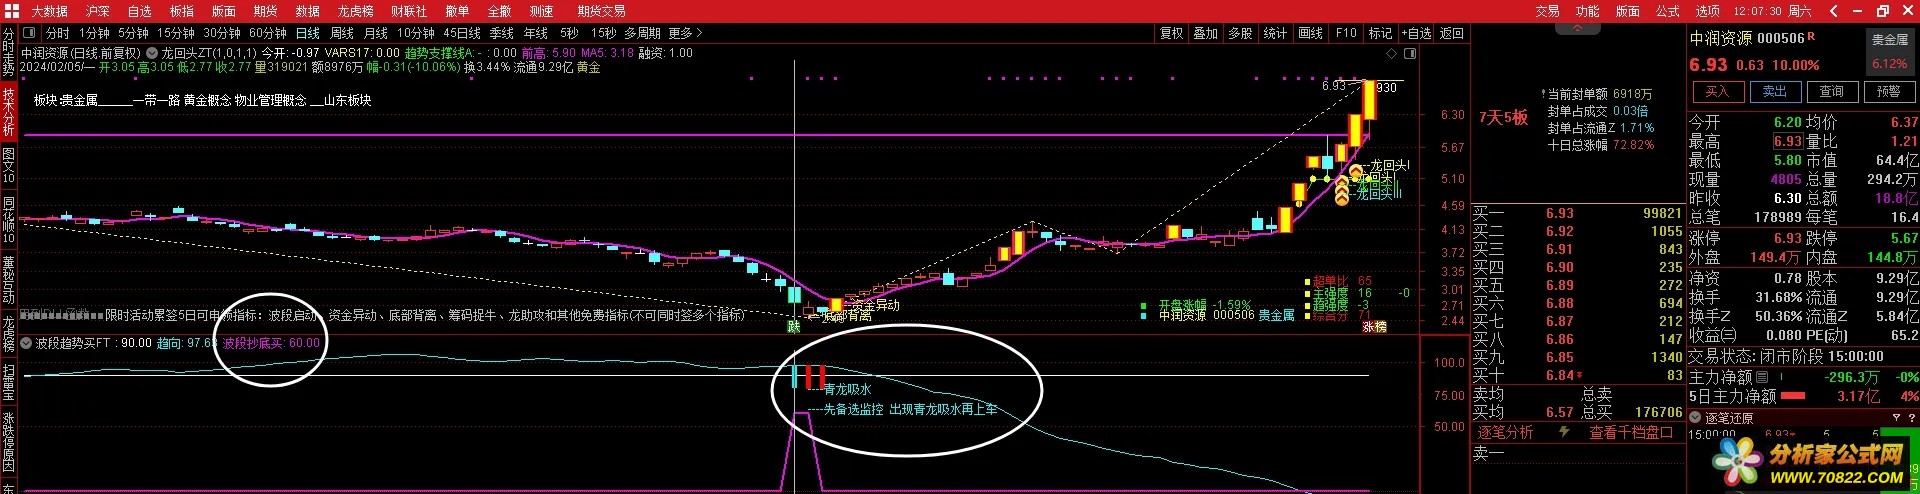Click the back arrow in the title bar
The image size is (1920, 494).
coord(1833,11)
